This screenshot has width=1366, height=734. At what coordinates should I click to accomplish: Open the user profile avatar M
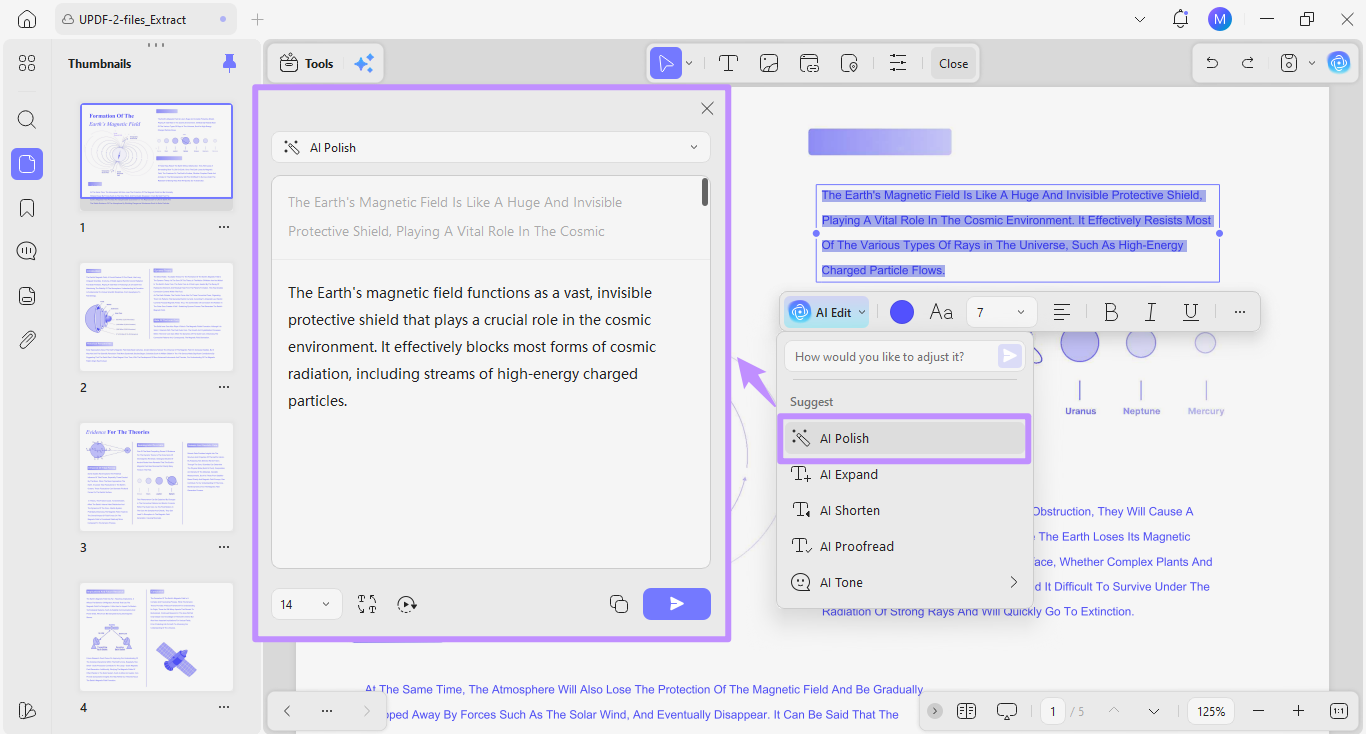click(1219, 19)
